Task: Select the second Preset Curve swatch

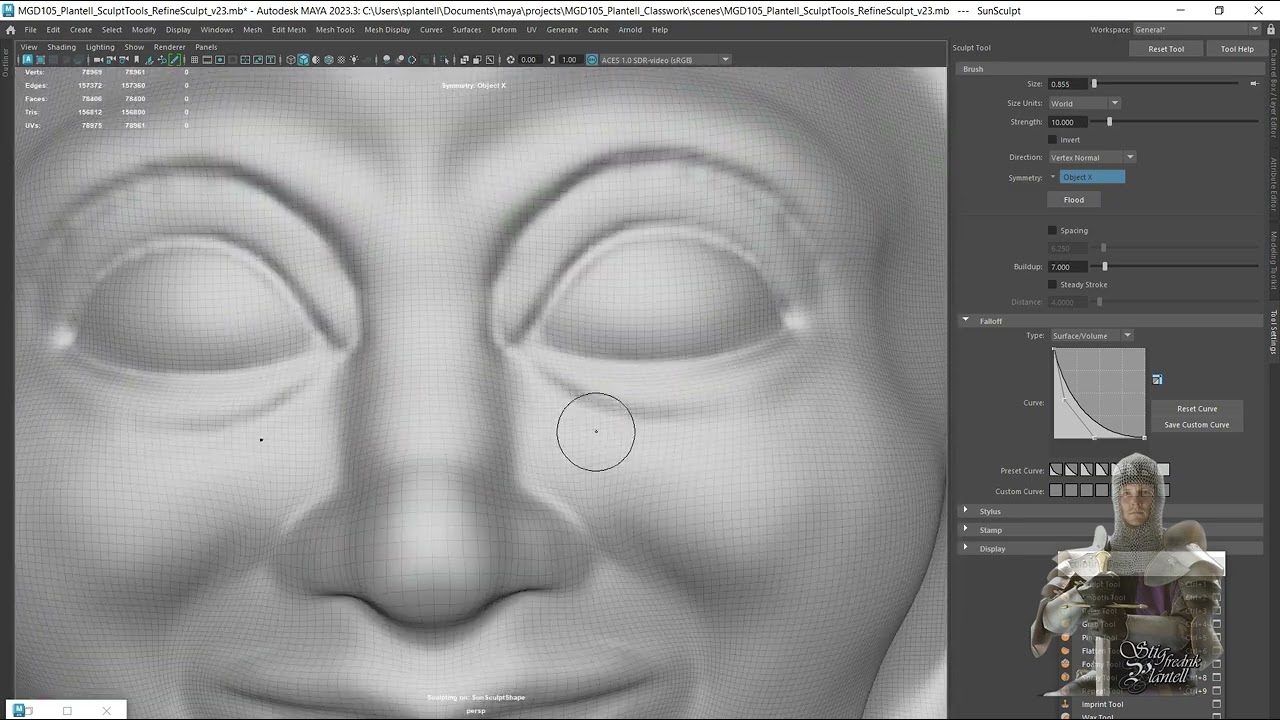Action: [x=1071, y=470]
